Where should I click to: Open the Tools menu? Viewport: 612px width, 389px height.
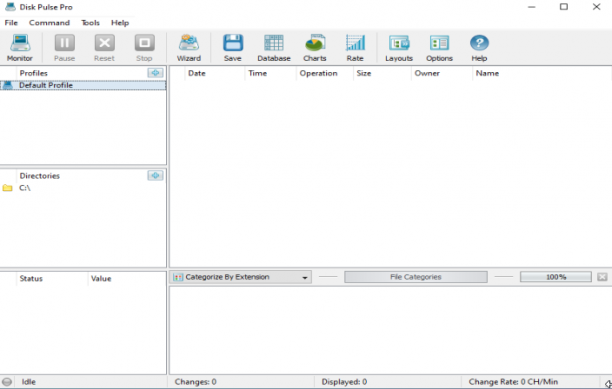[90, 23]
